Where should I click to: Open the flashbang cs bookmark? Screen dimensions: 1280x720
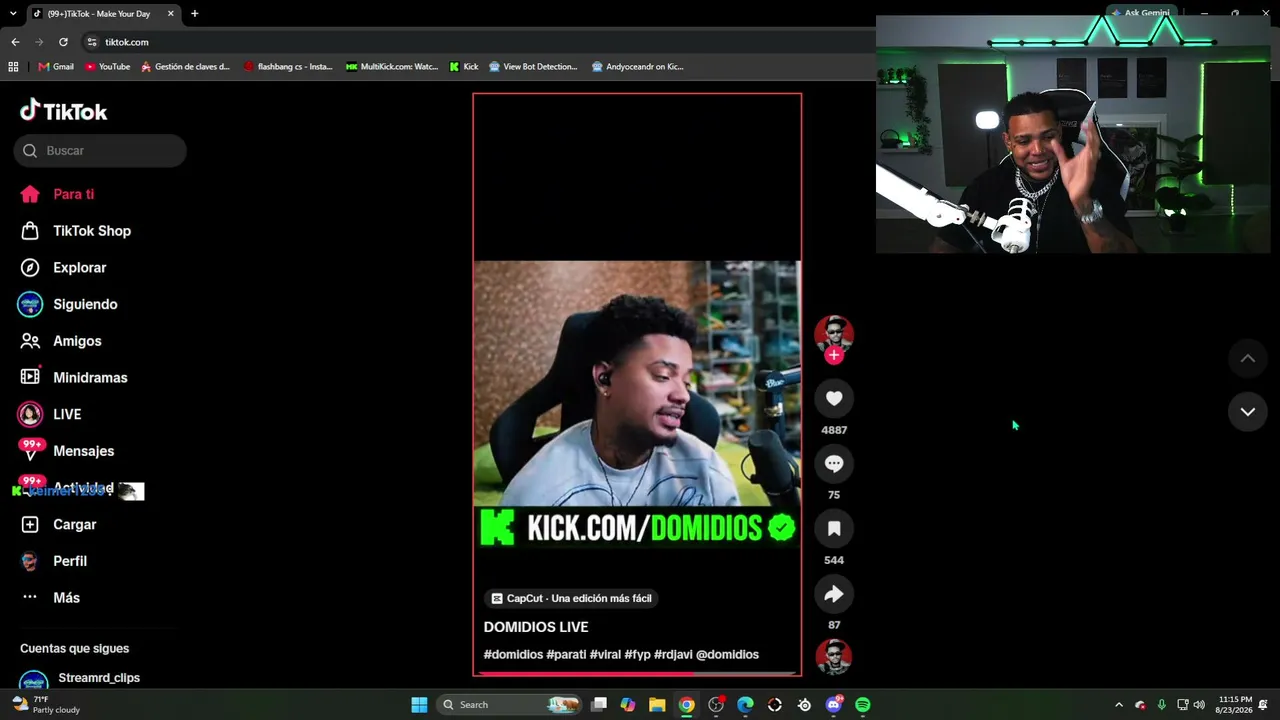[x=288, y=67]
